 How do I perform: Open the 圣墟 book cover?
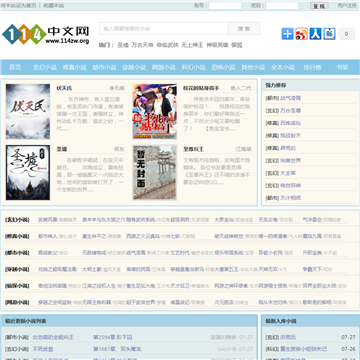point(28,173)
